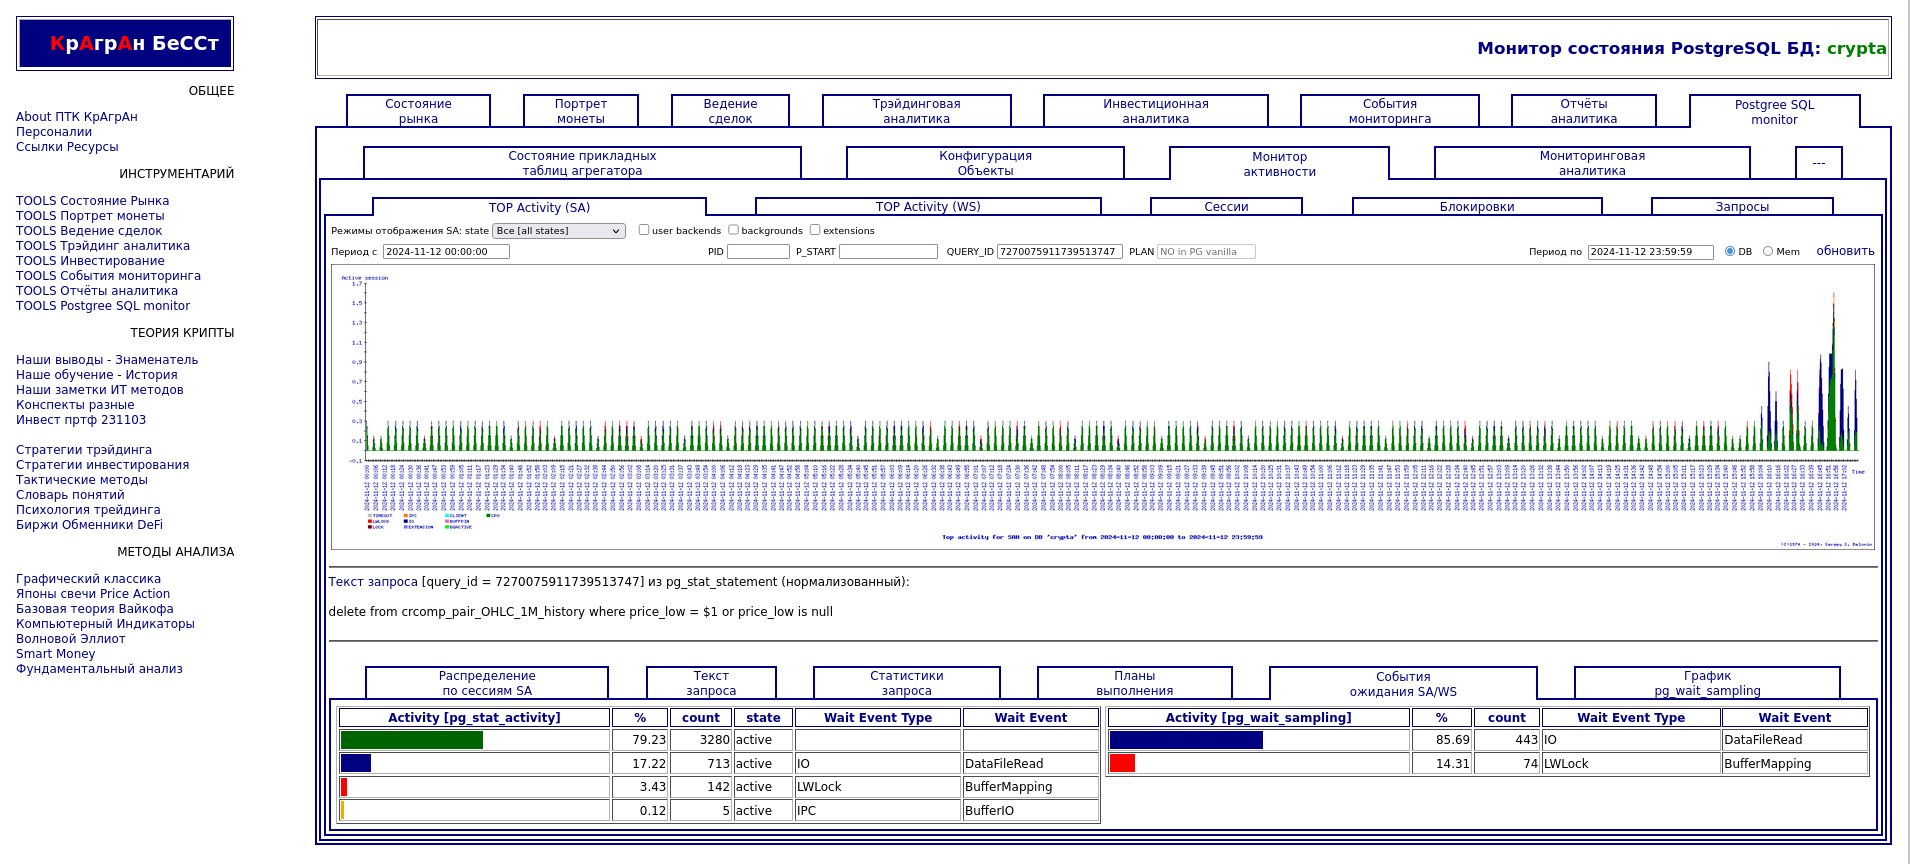This screenshot has height=864, width=1910.
Task: Open the Блокировки tab
Action: (1476, 207)
